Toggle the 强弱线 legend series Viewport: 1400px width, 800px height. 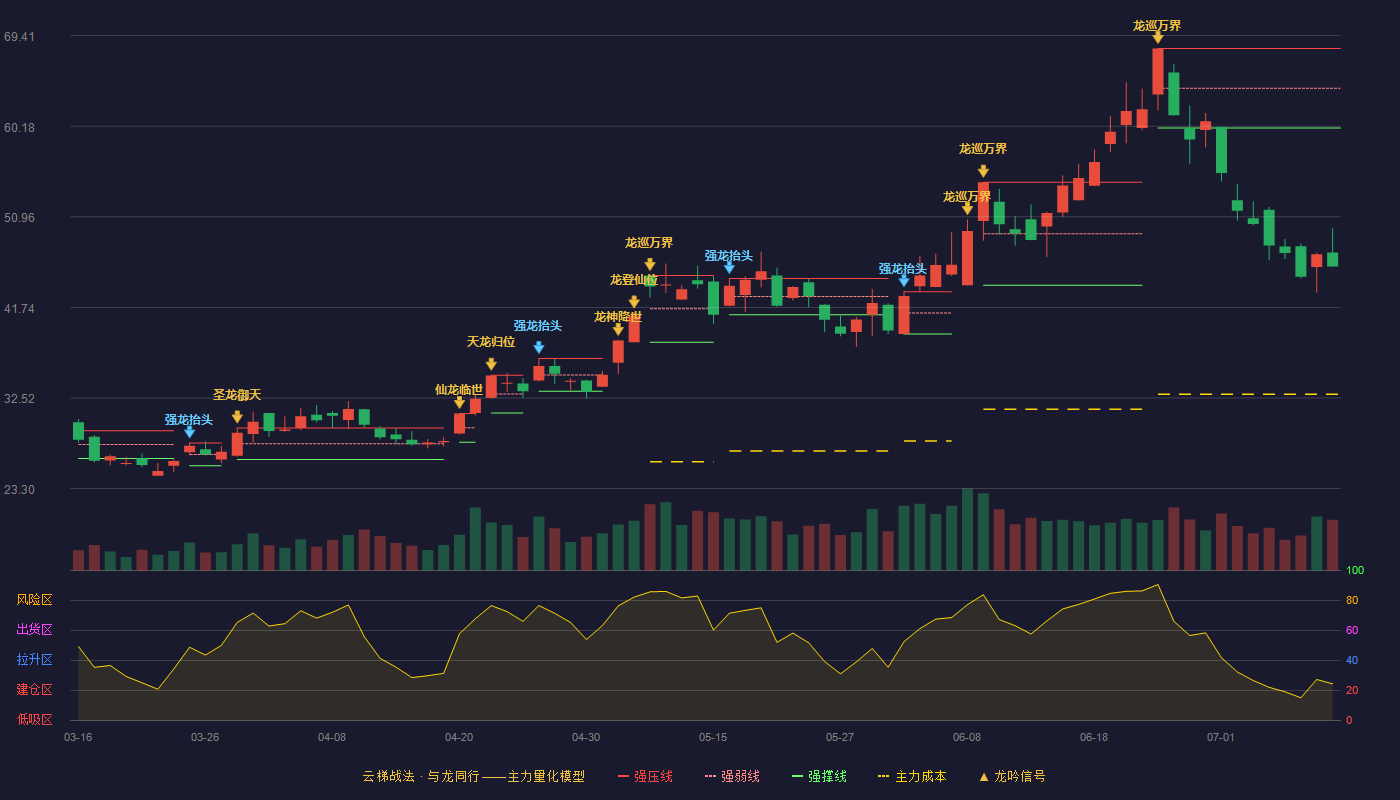coord(732,776)
